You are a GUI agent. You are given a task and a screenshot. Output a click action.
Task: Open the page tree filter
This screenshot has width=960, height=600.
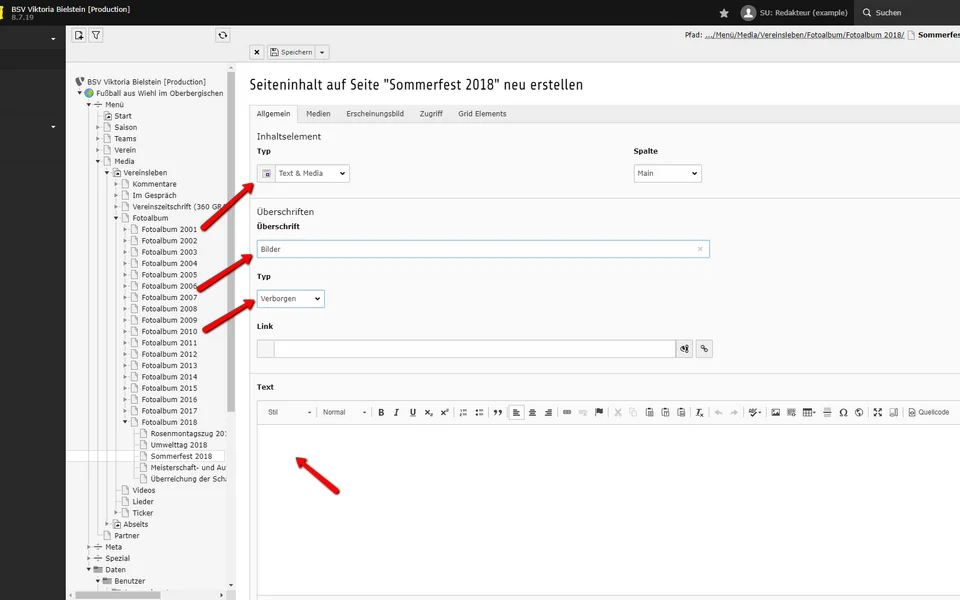[x=96, y=35]
